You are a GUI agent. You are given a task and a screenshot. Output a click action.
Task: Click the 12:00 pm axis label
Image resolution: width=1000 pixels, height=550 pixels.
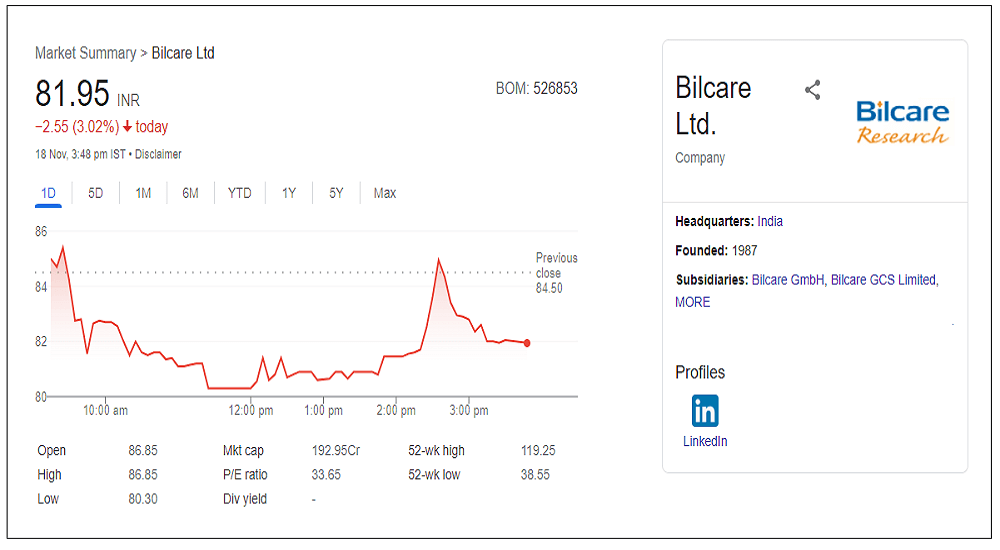pos(251,410)
